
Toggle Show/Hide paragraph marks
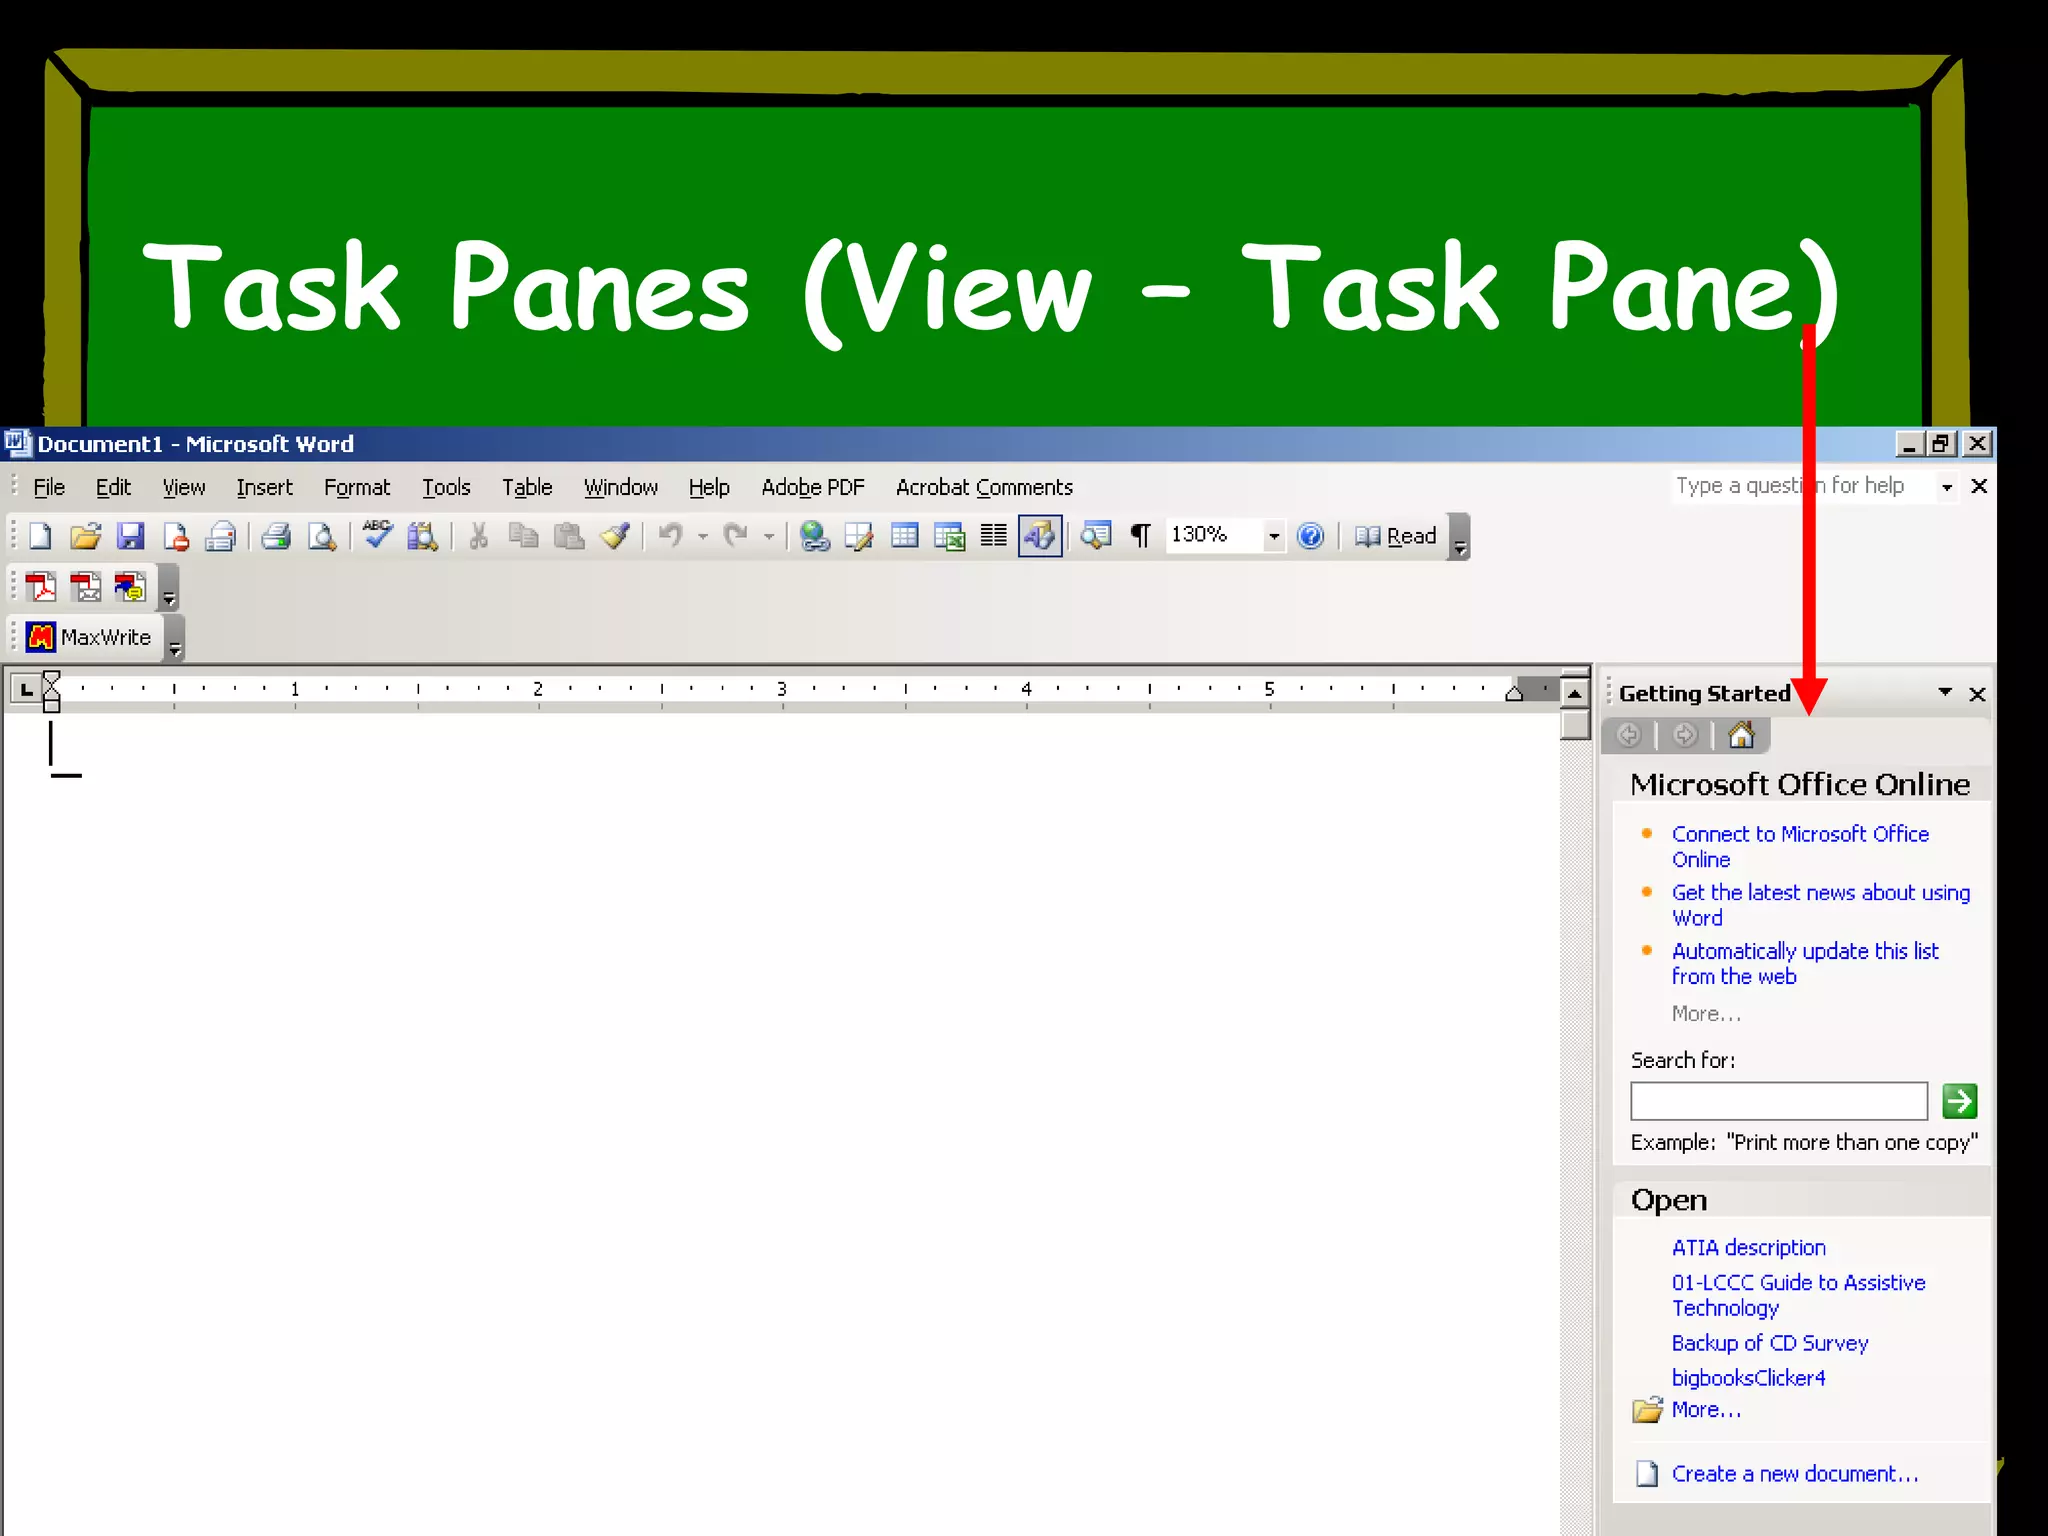[x=1140, y=536]
